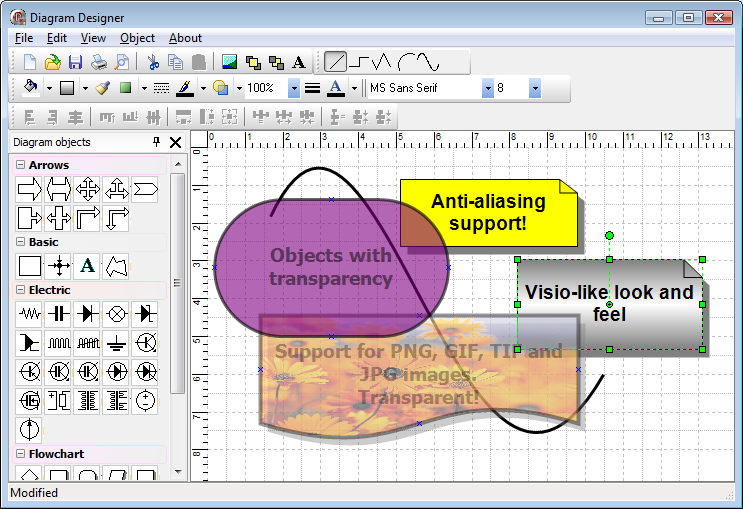The image size is (743, 509).
Task: Open the Object menu
Action: click(x=137, y=38)
